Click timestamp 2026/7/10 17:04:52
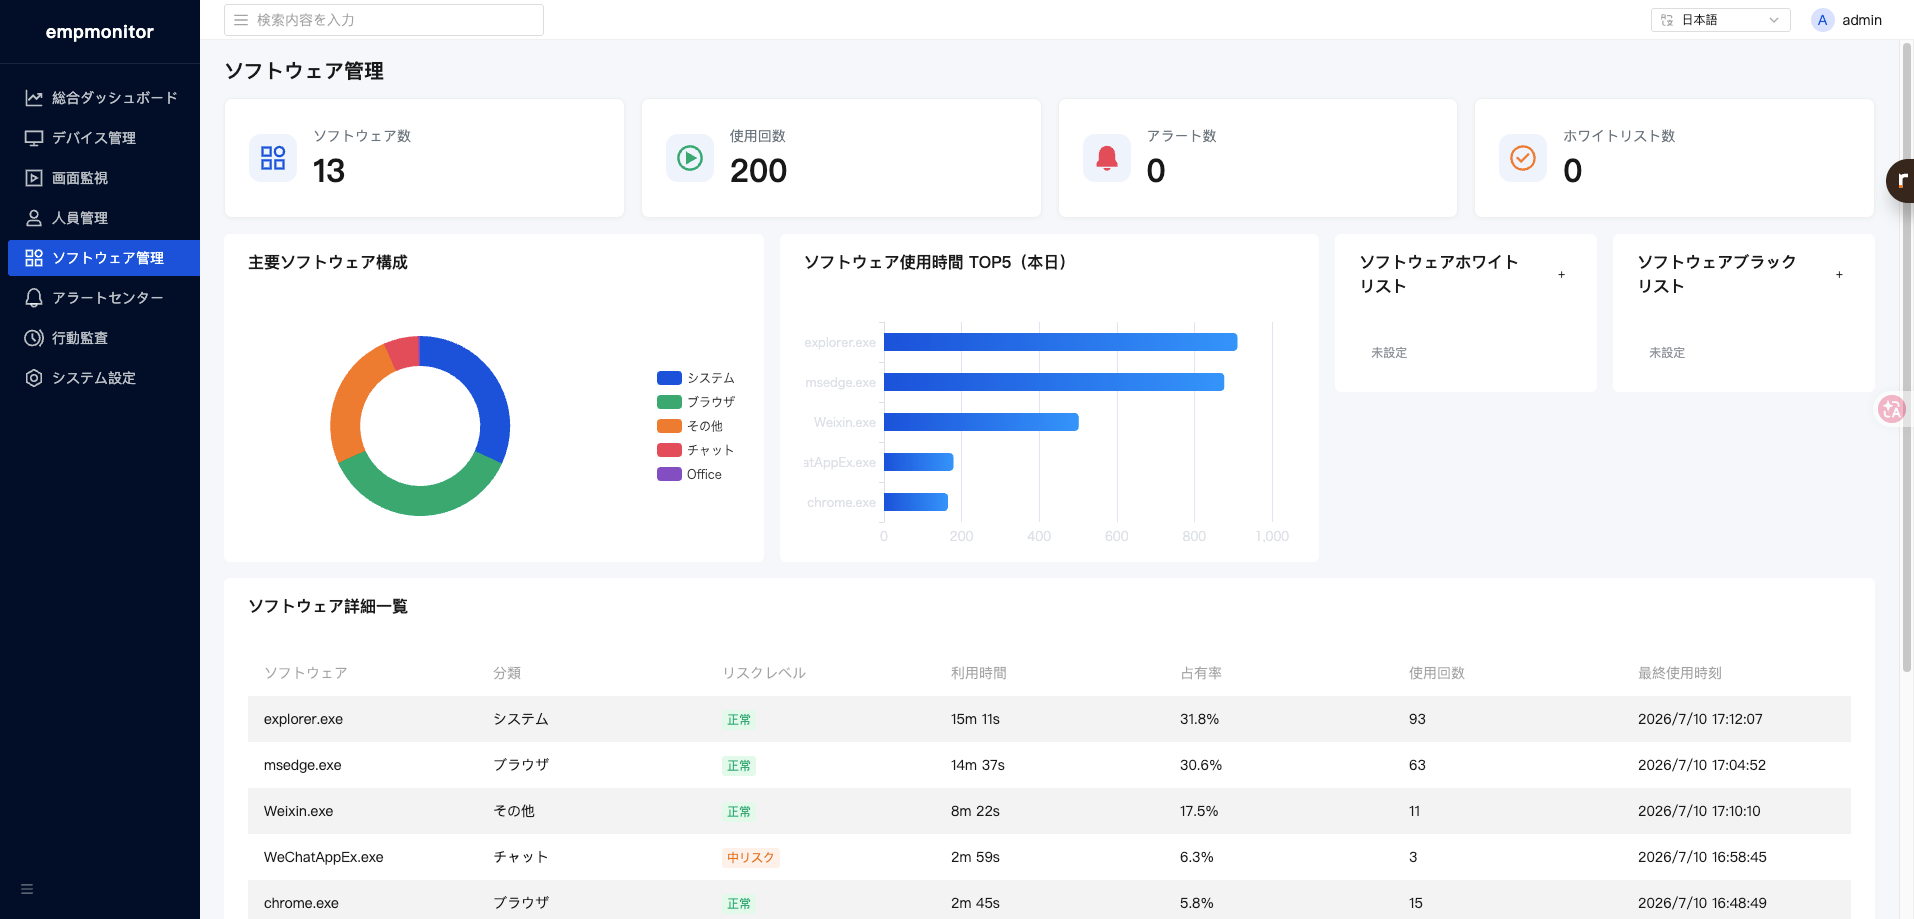 (1702, 765)
